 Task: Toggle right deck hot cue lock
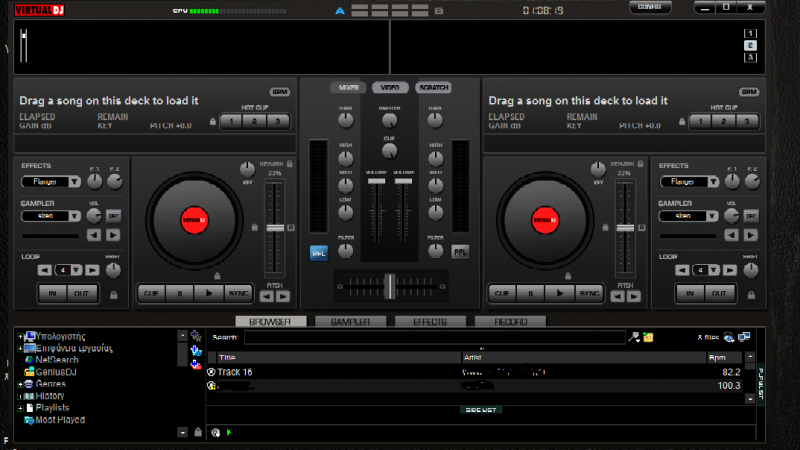pos(682,121)
